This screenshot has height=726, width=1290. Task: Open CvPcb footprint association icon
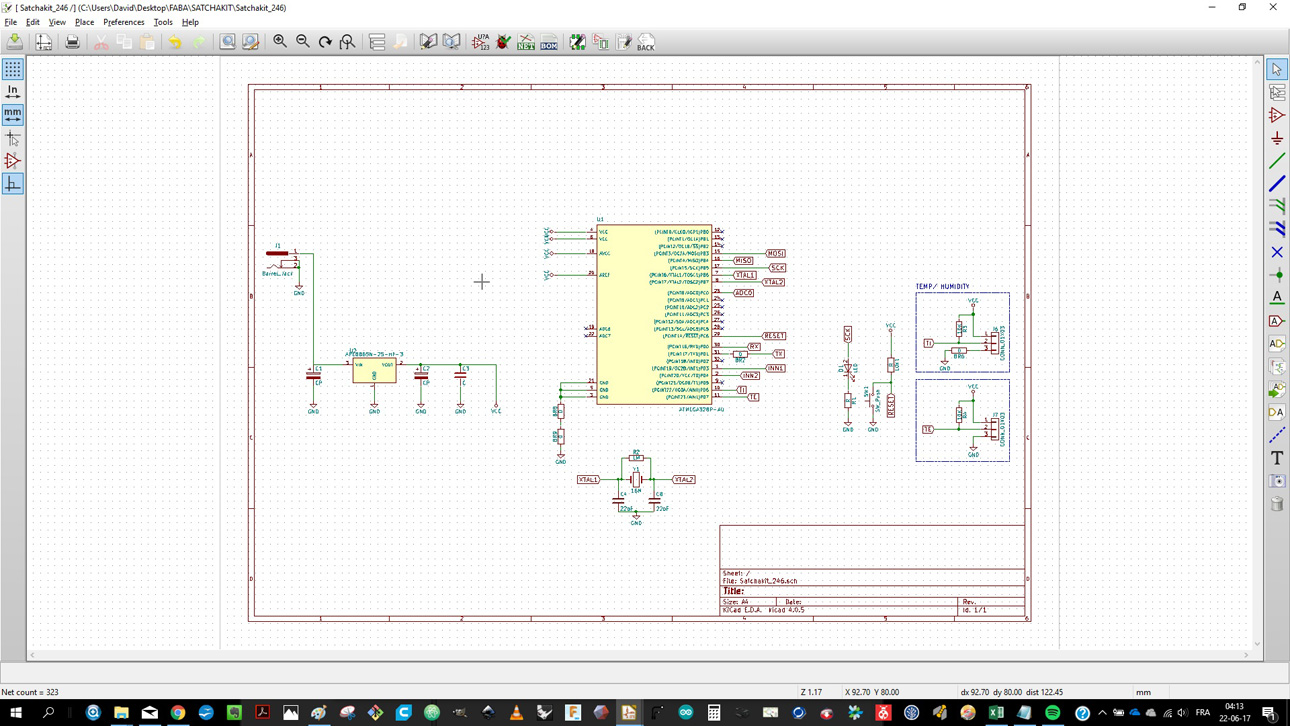click(x=601, y=42)
